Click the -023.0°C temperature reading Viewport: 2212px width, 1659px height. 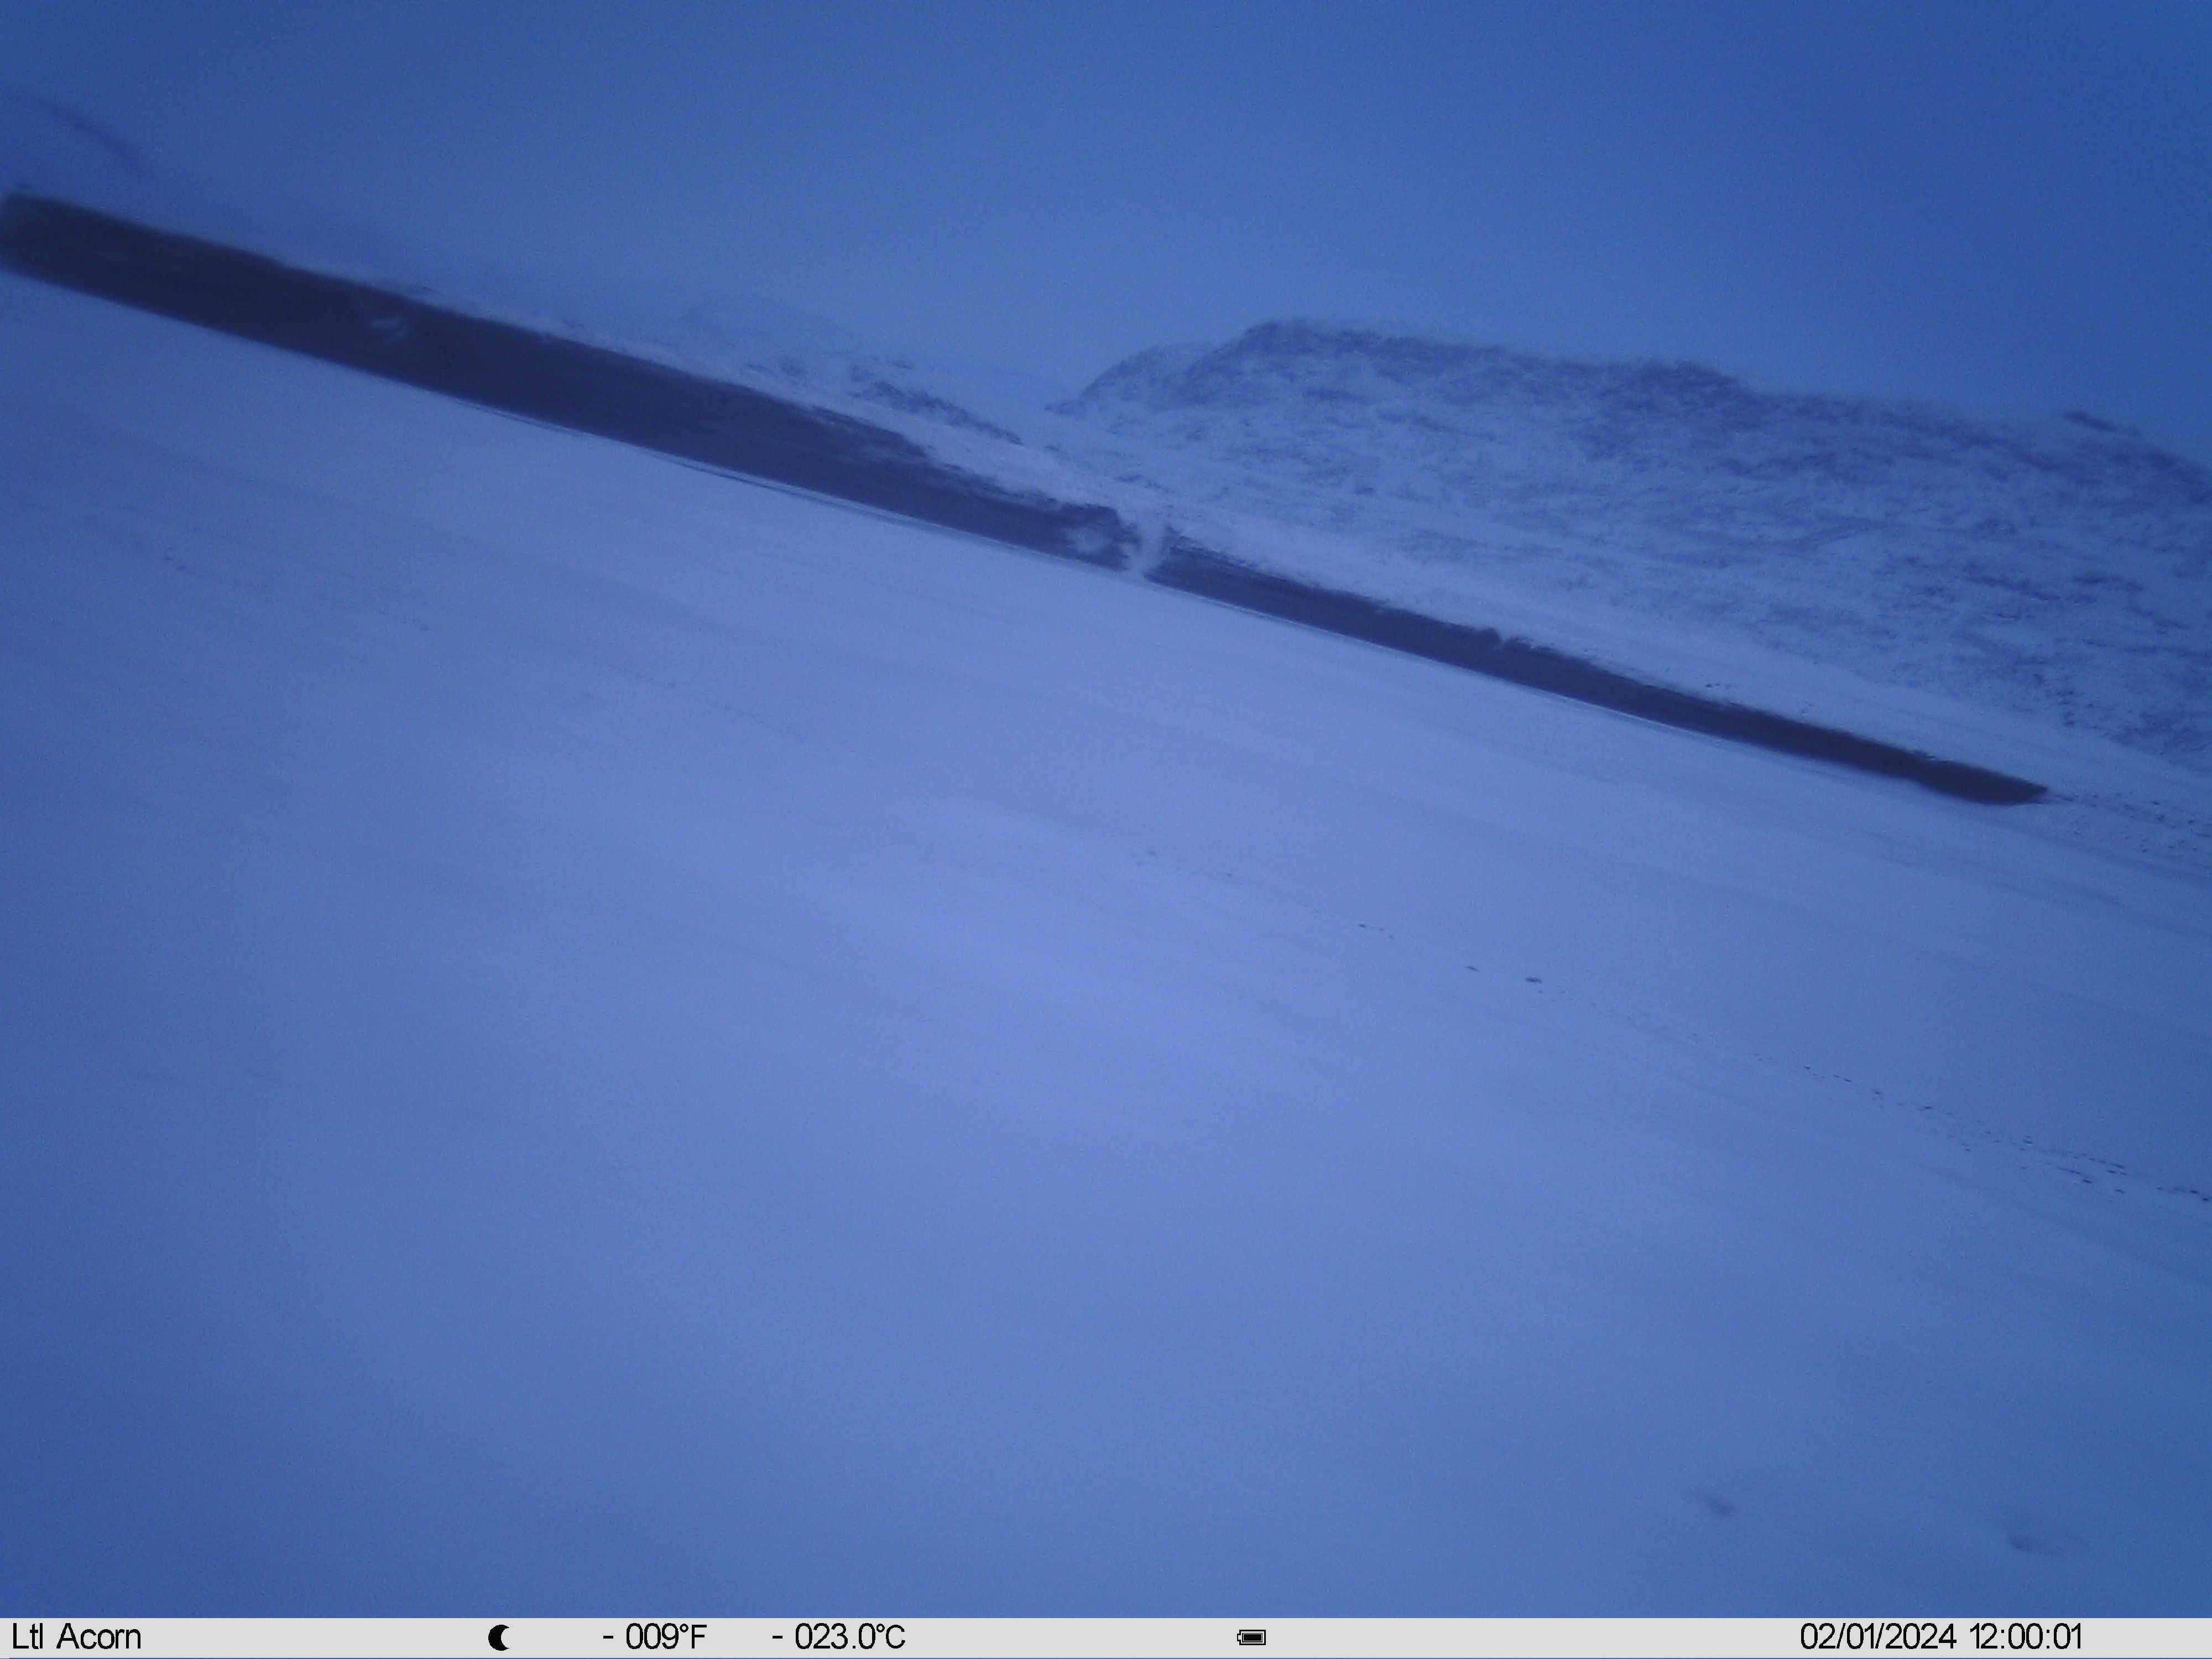point(838,1637)
